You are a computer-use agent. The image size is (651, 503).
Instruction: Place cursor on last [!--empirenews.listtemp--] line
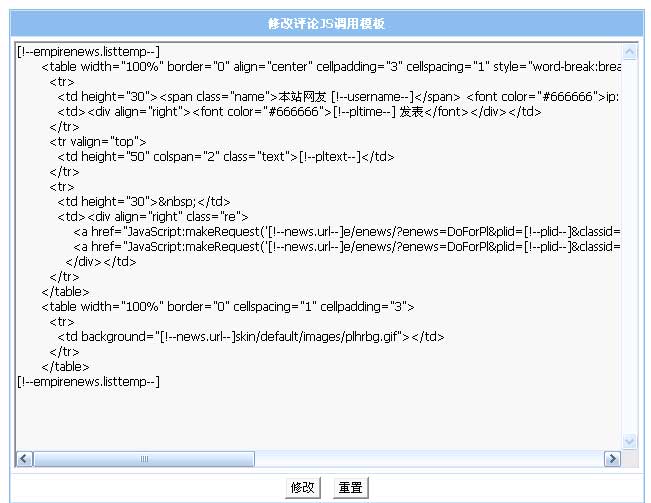click(x=88, y=381)
